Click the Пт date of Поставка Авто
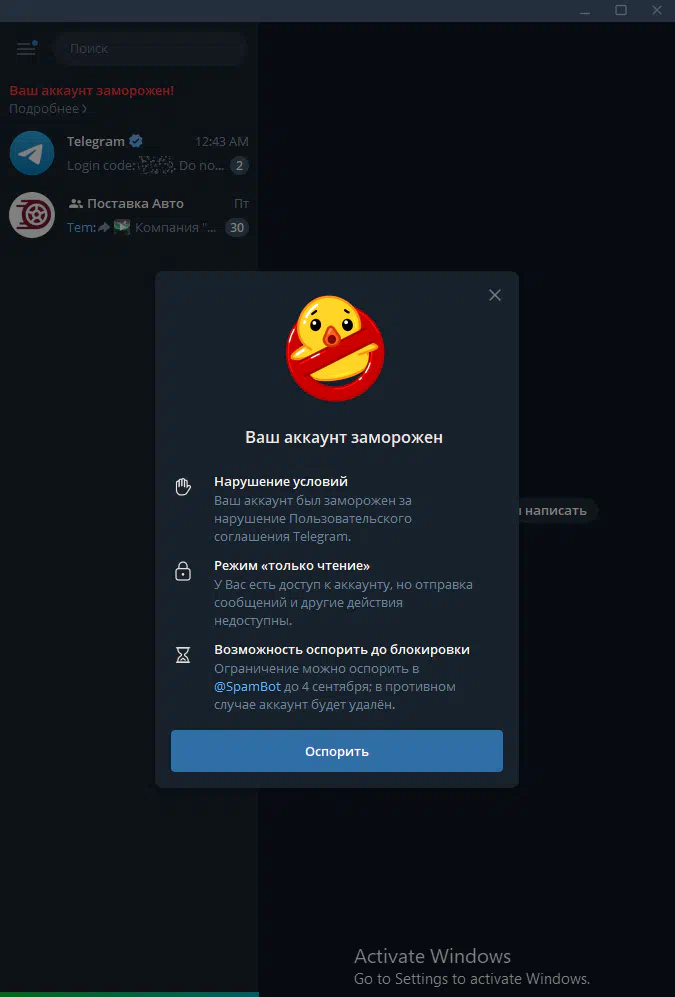Viewport: 675px width, 997px height. [x=242, y=203]
